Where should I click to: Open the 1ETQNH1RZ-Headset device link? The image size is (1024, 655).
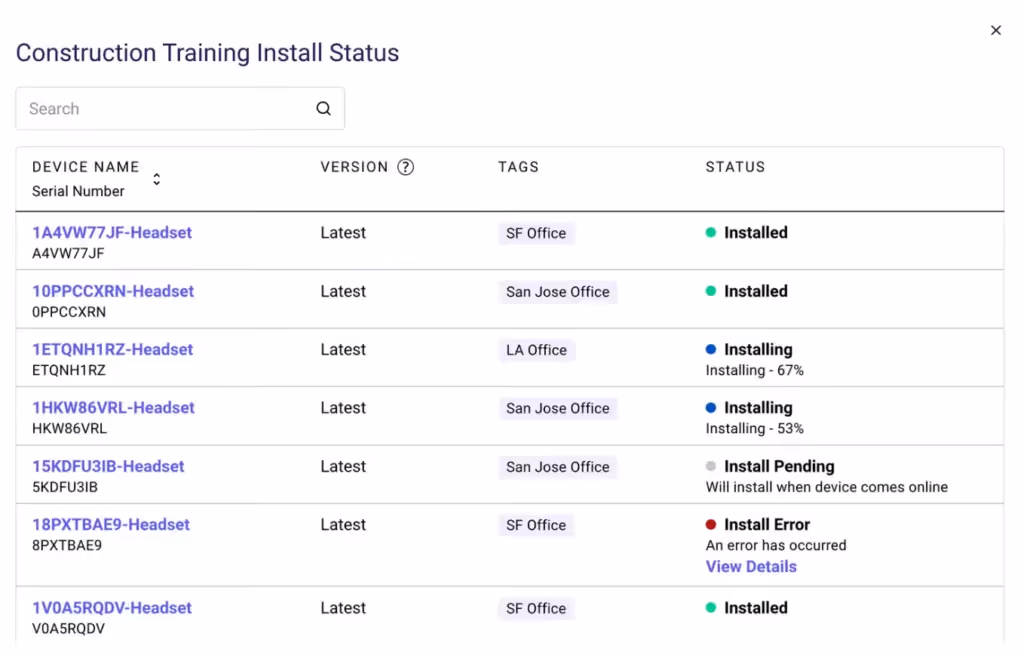(112, 349)
